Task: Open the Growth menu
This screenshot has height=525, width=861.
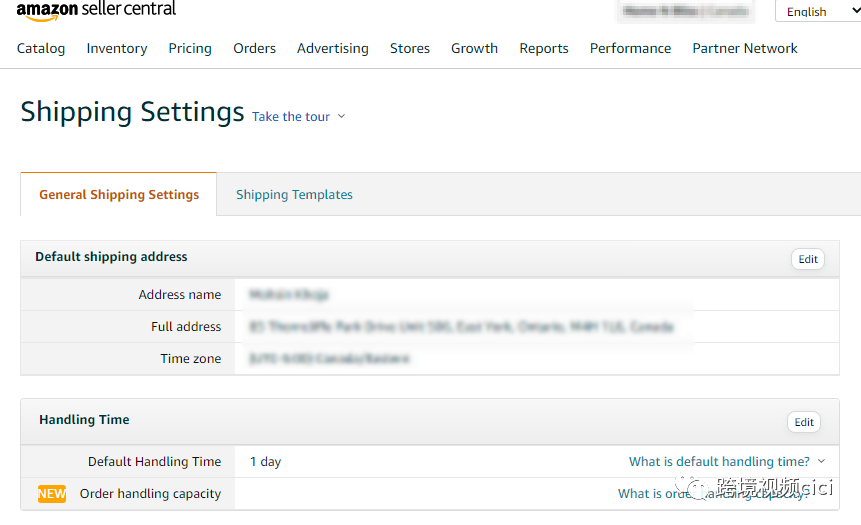Action: click(474, 48)
